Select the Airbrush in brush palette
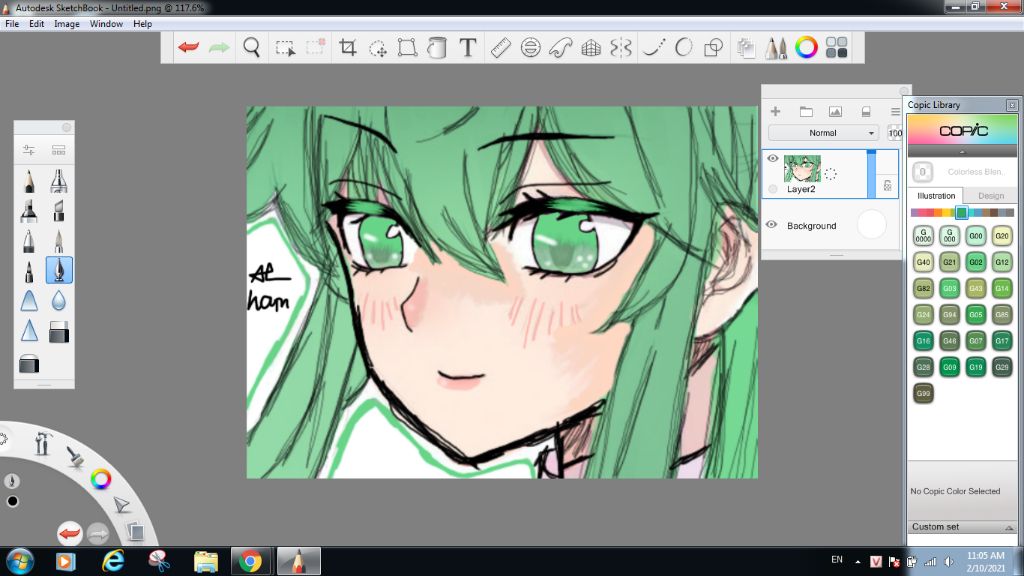Image resolution: width=1024 pixels, height=576 pixels. 58,181
